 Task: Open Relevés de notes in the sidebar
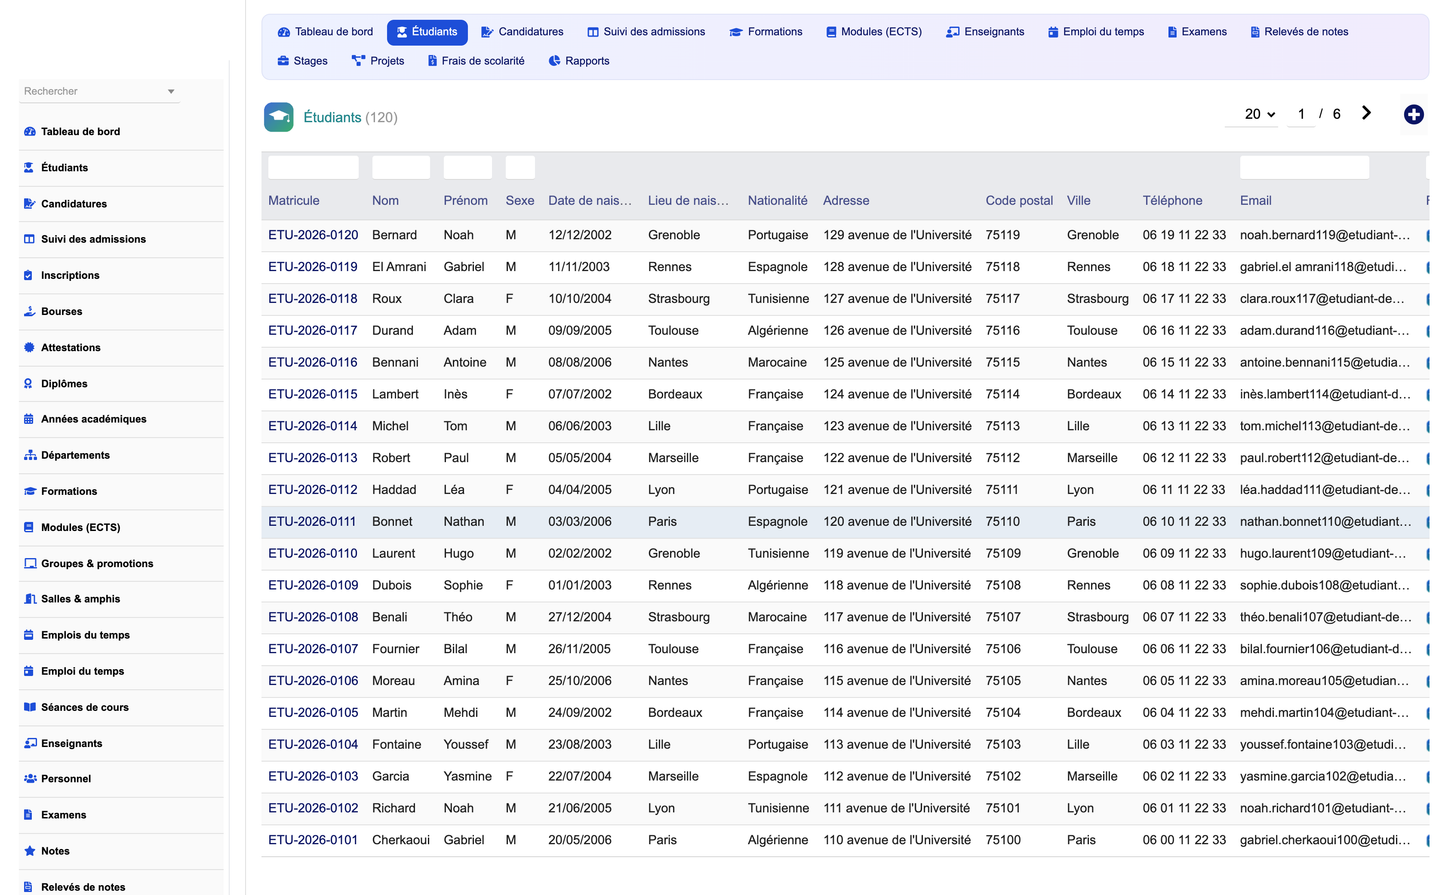(83, 887)
